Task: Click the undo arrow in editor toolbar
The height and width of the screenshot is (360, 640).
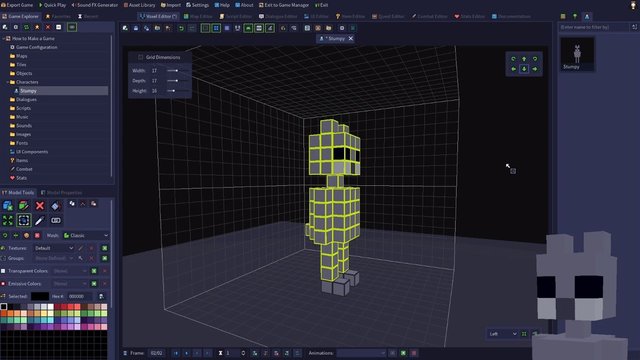Action: click(181, 28)
